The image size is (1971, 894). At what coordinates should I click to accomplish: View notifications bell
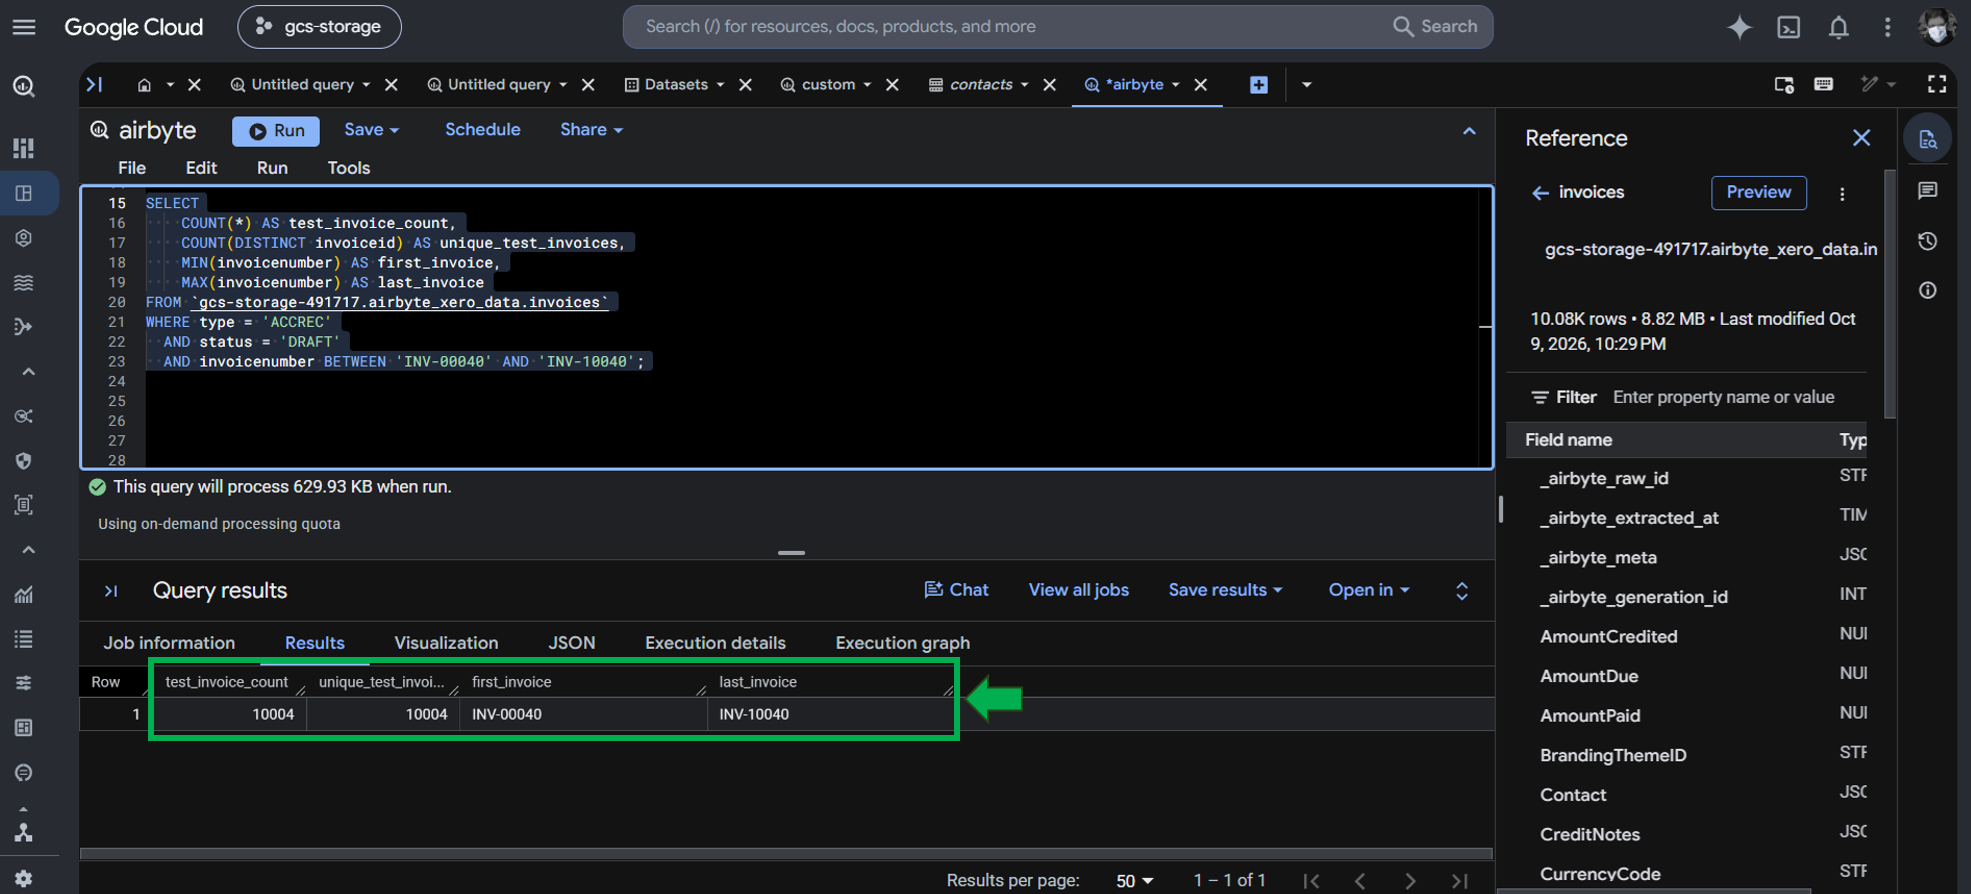(1838, 27)
